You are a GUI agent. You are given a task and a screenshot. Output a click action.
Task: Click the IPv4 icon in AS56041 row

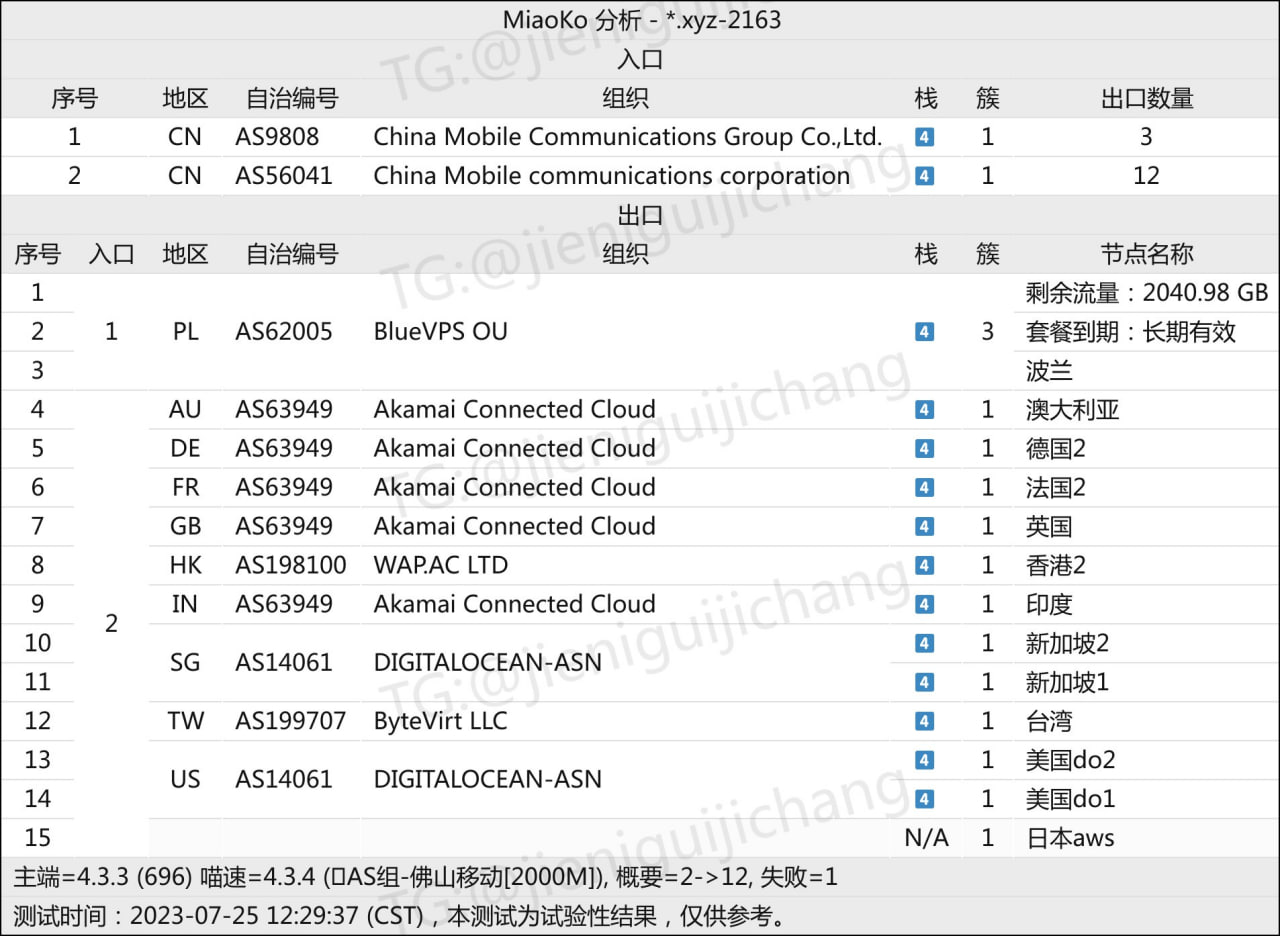click(925, 176)
